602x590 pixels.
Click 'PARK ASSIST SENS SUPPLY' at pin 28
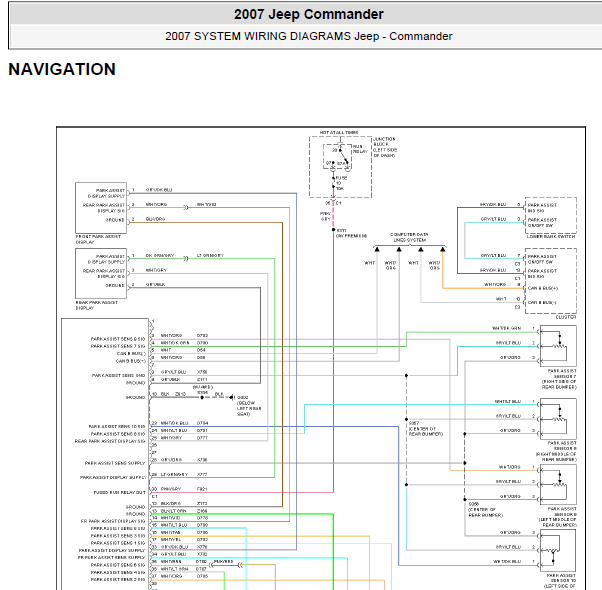click(x=115, y=463)
